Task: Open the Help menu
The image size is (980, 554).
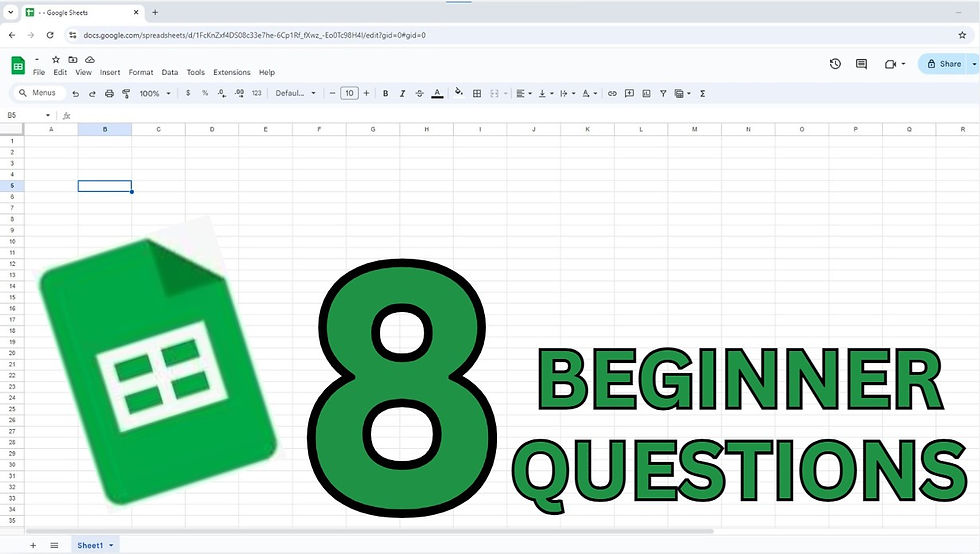Action: [x=267, y=73]
